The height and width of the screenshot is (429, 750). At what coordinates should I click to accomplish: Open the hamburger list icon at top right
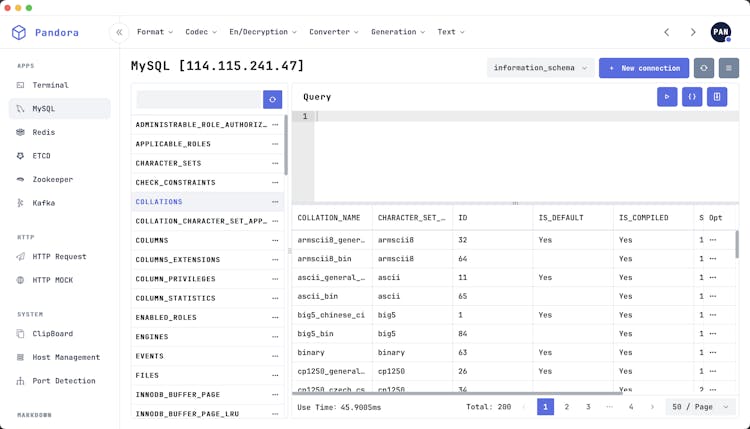click(729, 68)
